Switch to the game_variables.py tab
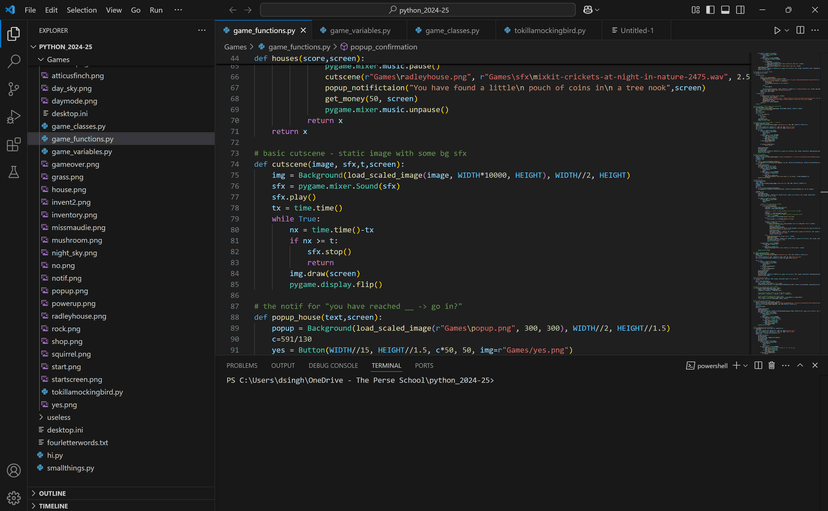 point(360,31)
